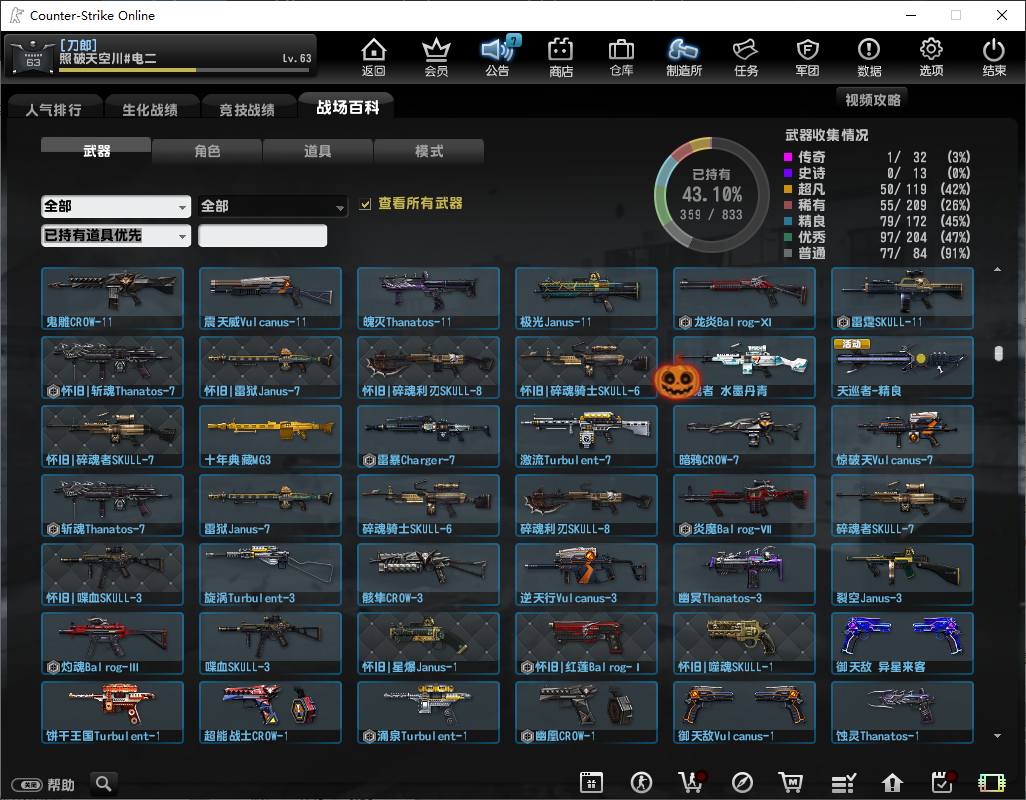Switch to the 竞技战绩 tab
This screenshot has height=800, width=1026.
click(x=247, y=109)
